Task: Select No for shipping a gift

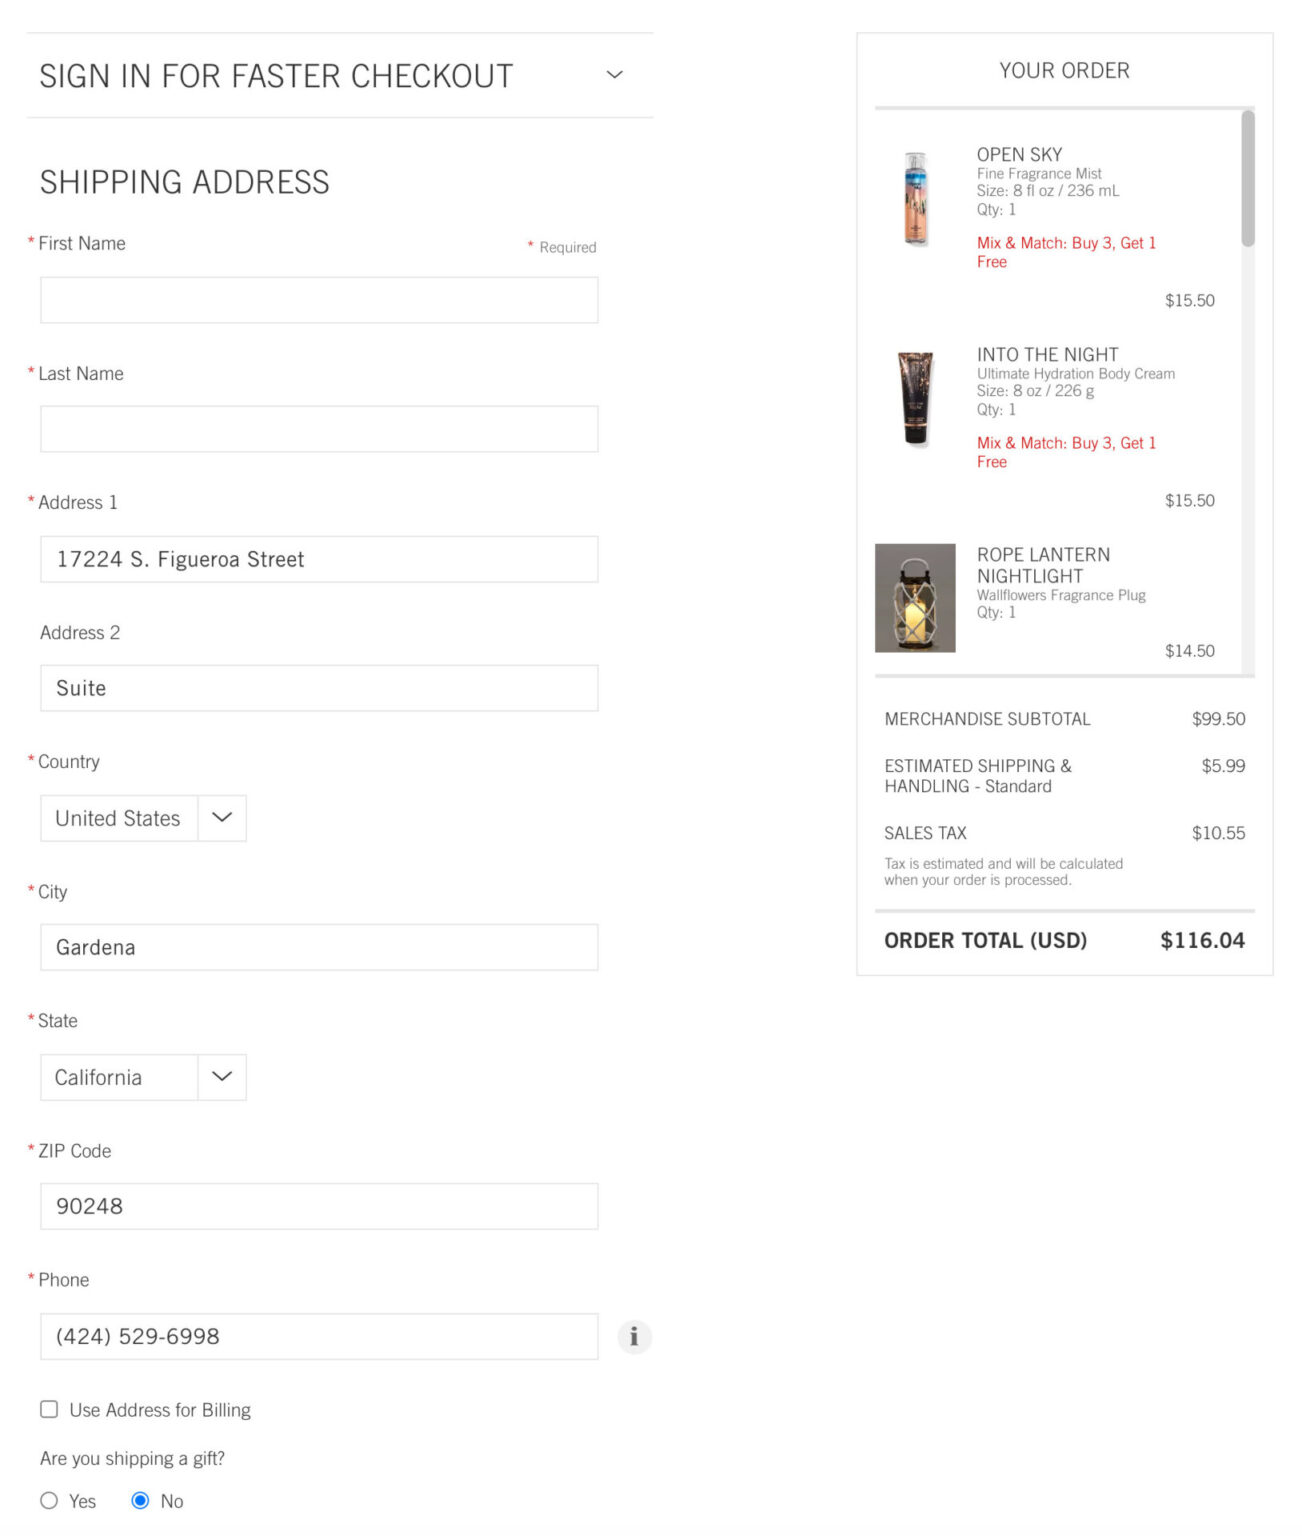Action: [141, 1500]
